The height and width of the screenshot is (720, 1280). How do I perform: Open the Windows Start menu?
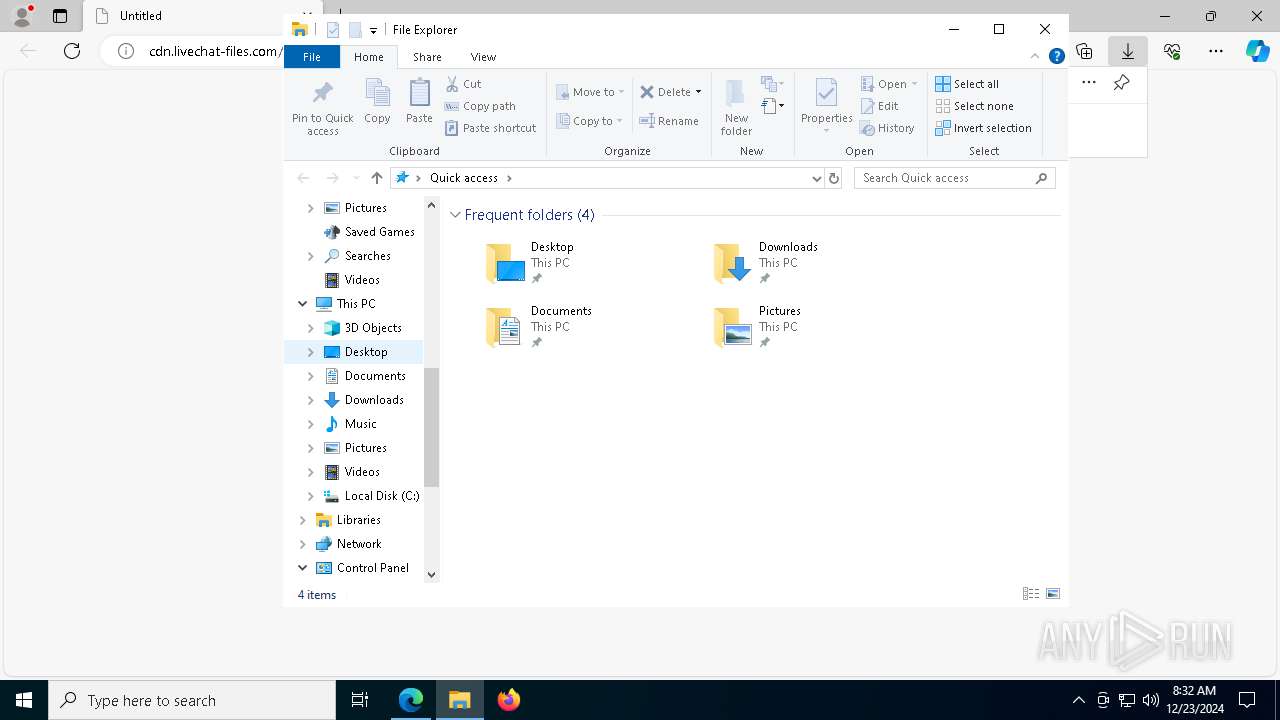tap(24, 700)
